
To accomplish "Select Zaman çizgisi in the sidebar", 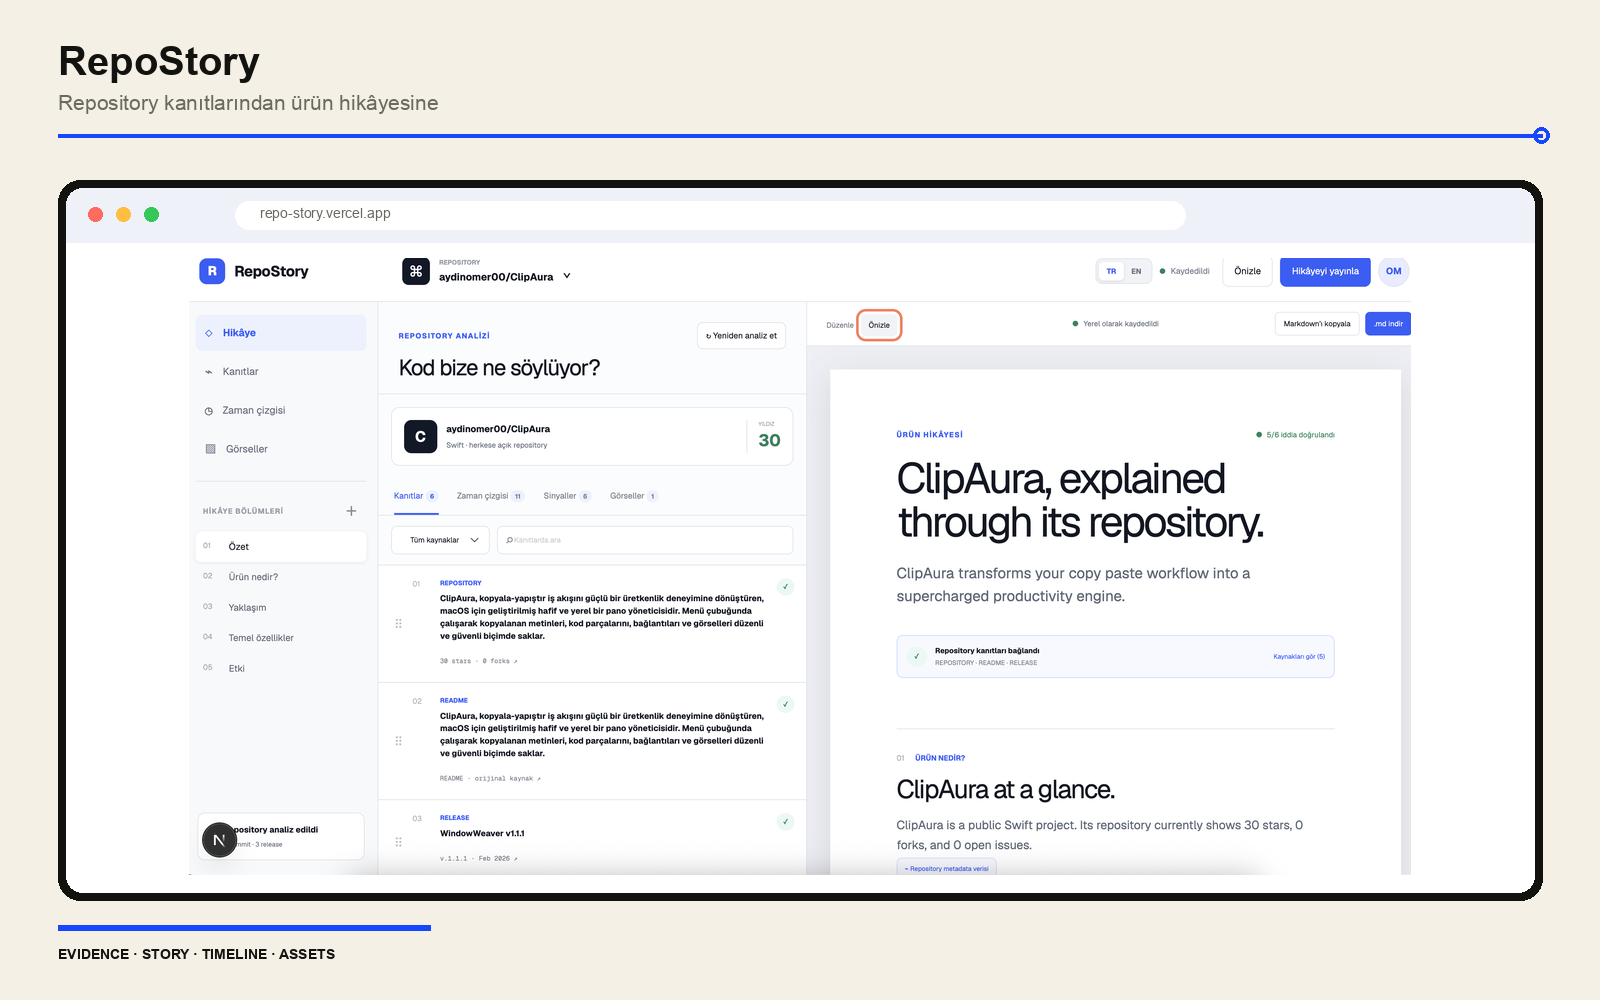I will [x=281, y=411].
